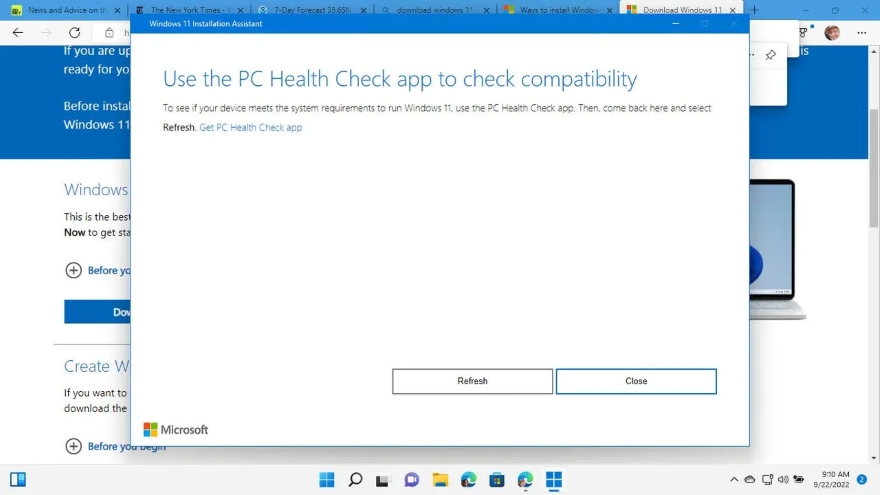The image size is (880, 495).
Task: Go back with the browser back arrow
Action: tap(18, 33)
